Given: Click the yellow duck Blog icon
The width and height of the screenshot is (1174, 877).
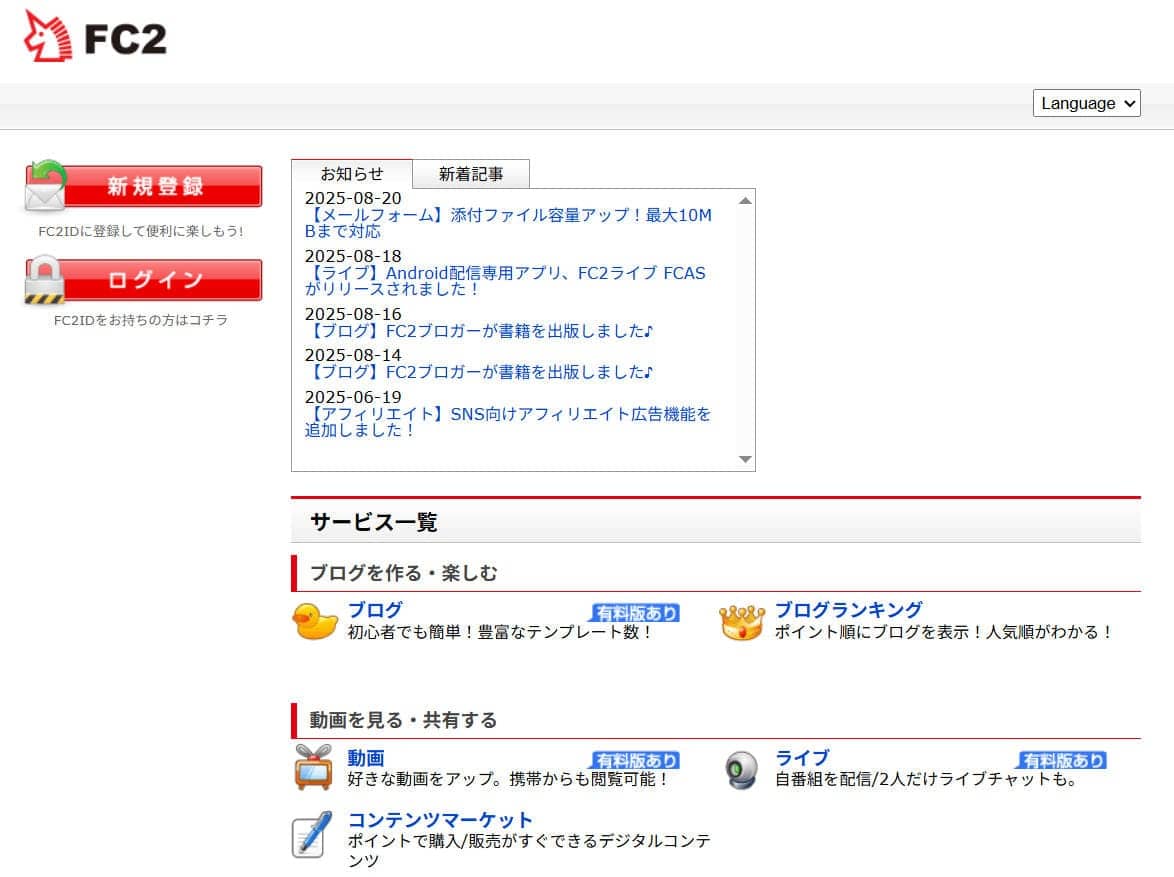Looking at the screenshot, I should [315, 621].
